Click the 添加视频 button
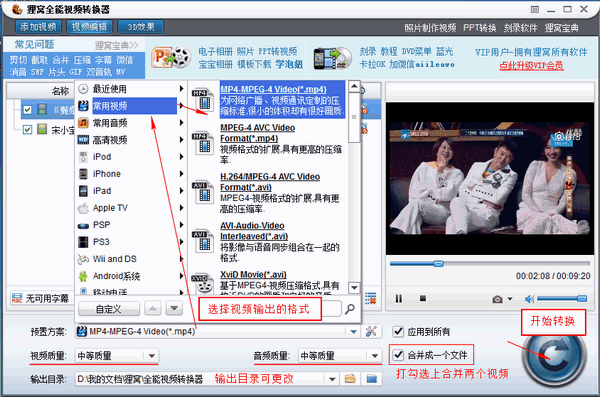Viewport: 600px width, 397px height. [38, 27]
